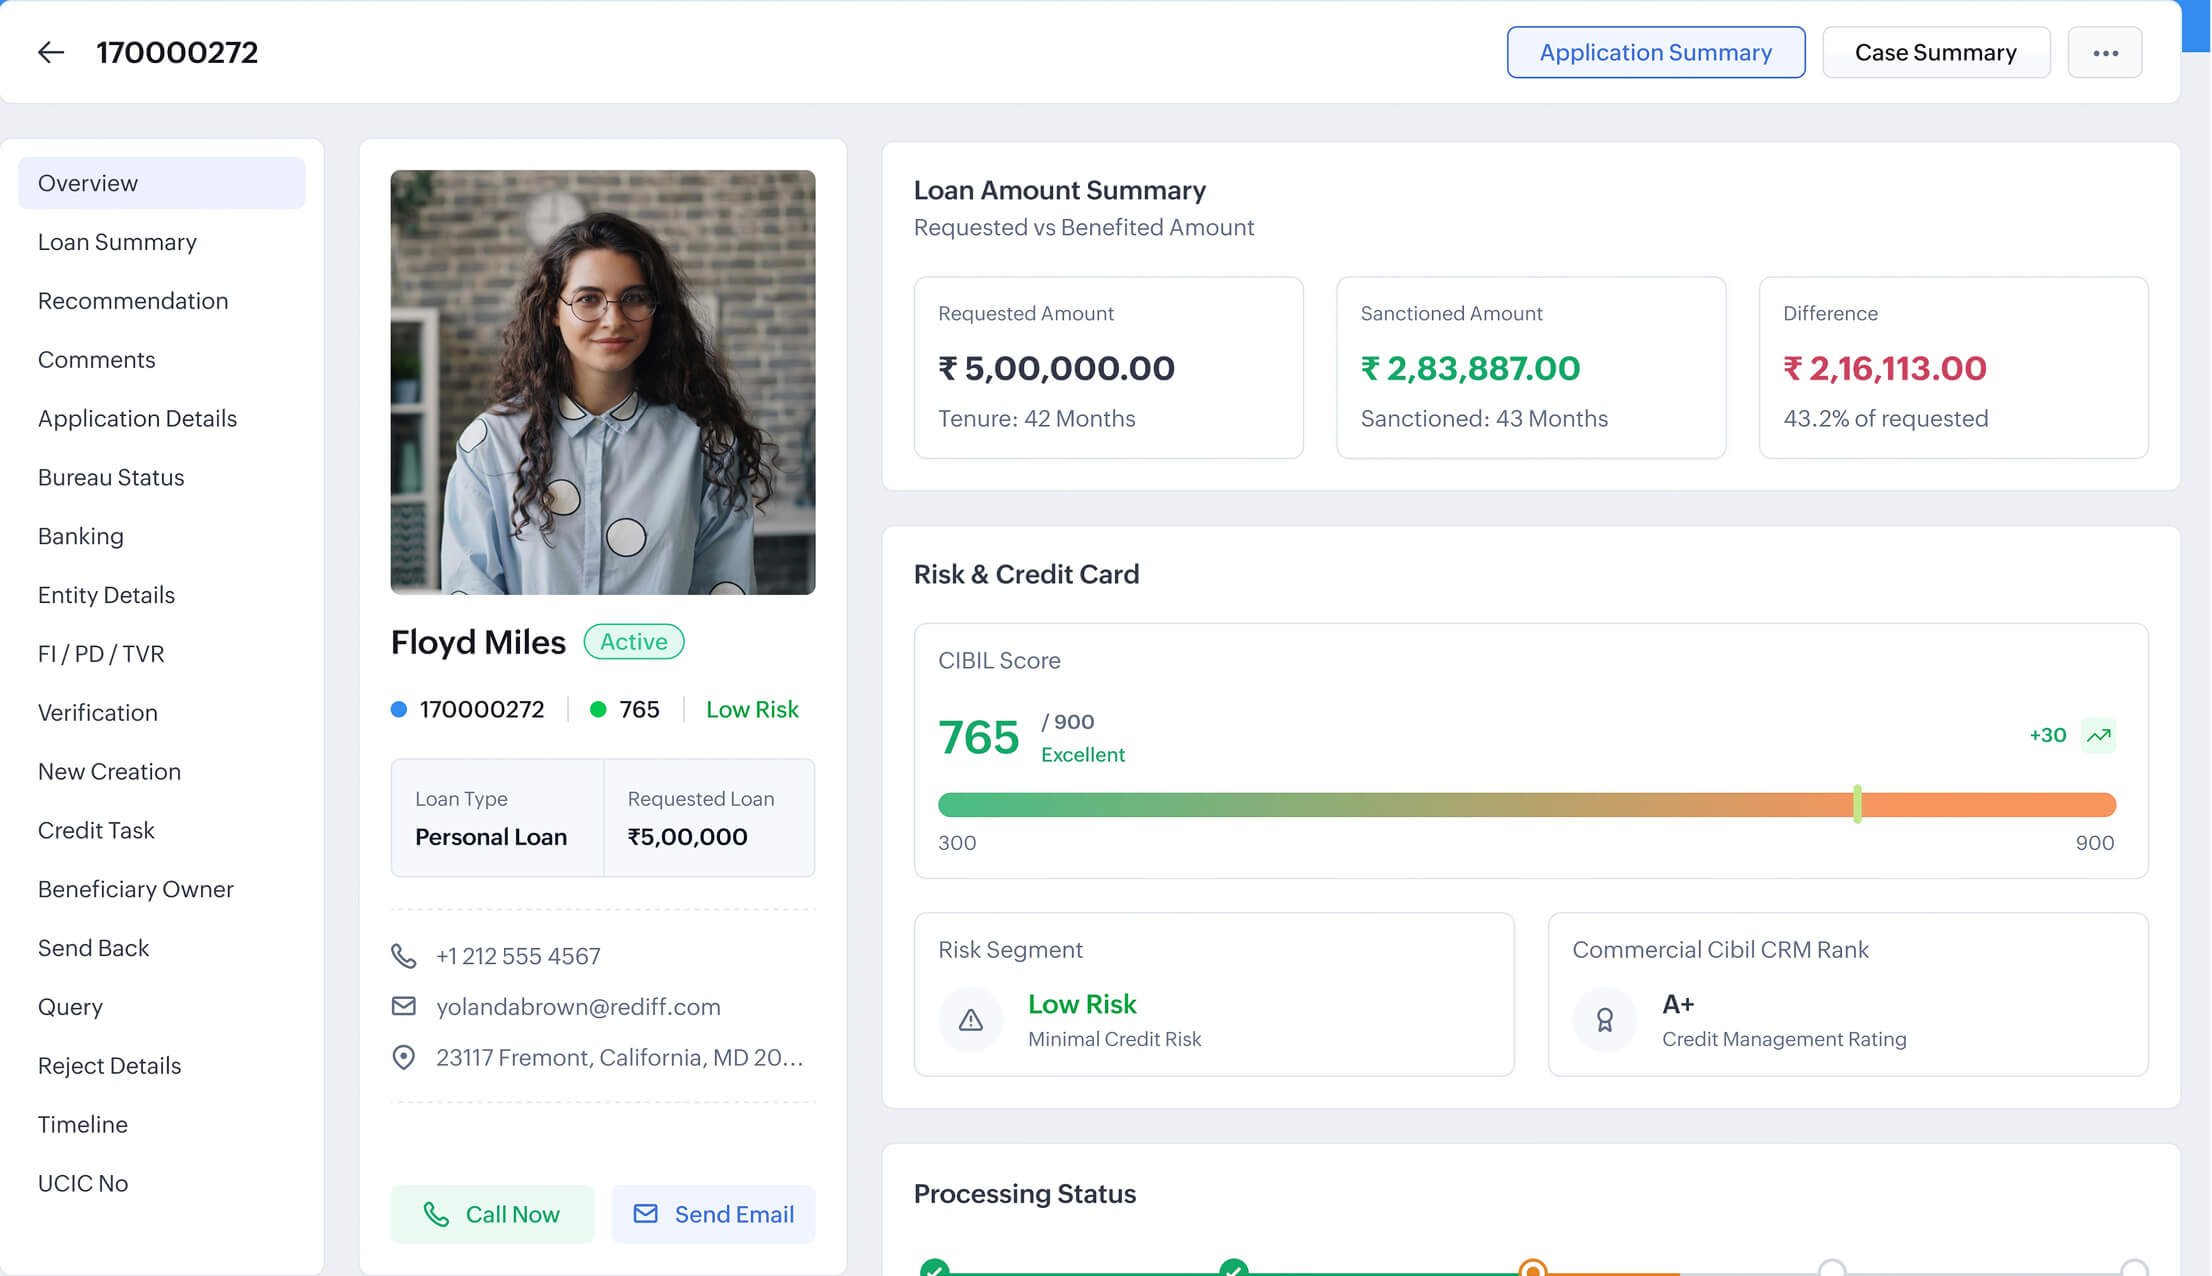Image resolution: width=2212 pixels, height=1276 pixels.
Task: Click the award ribbon icon in Commercial Cibil CRM Rank
Action: 1604,1019
